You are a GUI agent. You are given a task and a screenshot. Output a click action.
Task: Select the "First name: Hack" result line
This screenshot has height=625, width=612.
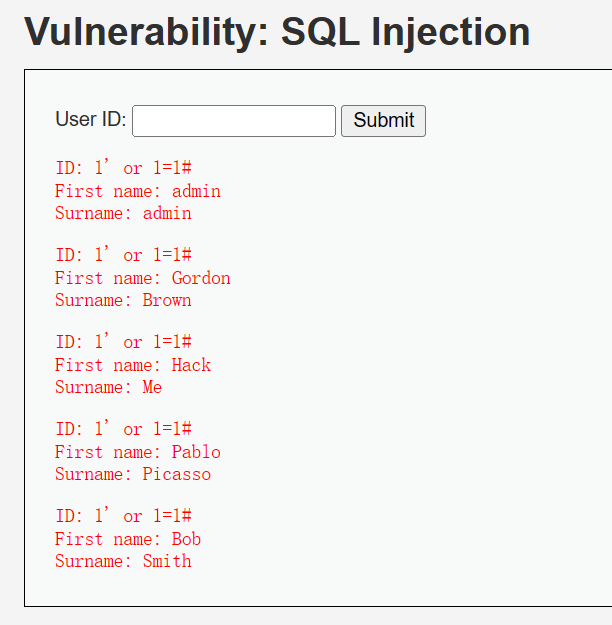[133, 365]
